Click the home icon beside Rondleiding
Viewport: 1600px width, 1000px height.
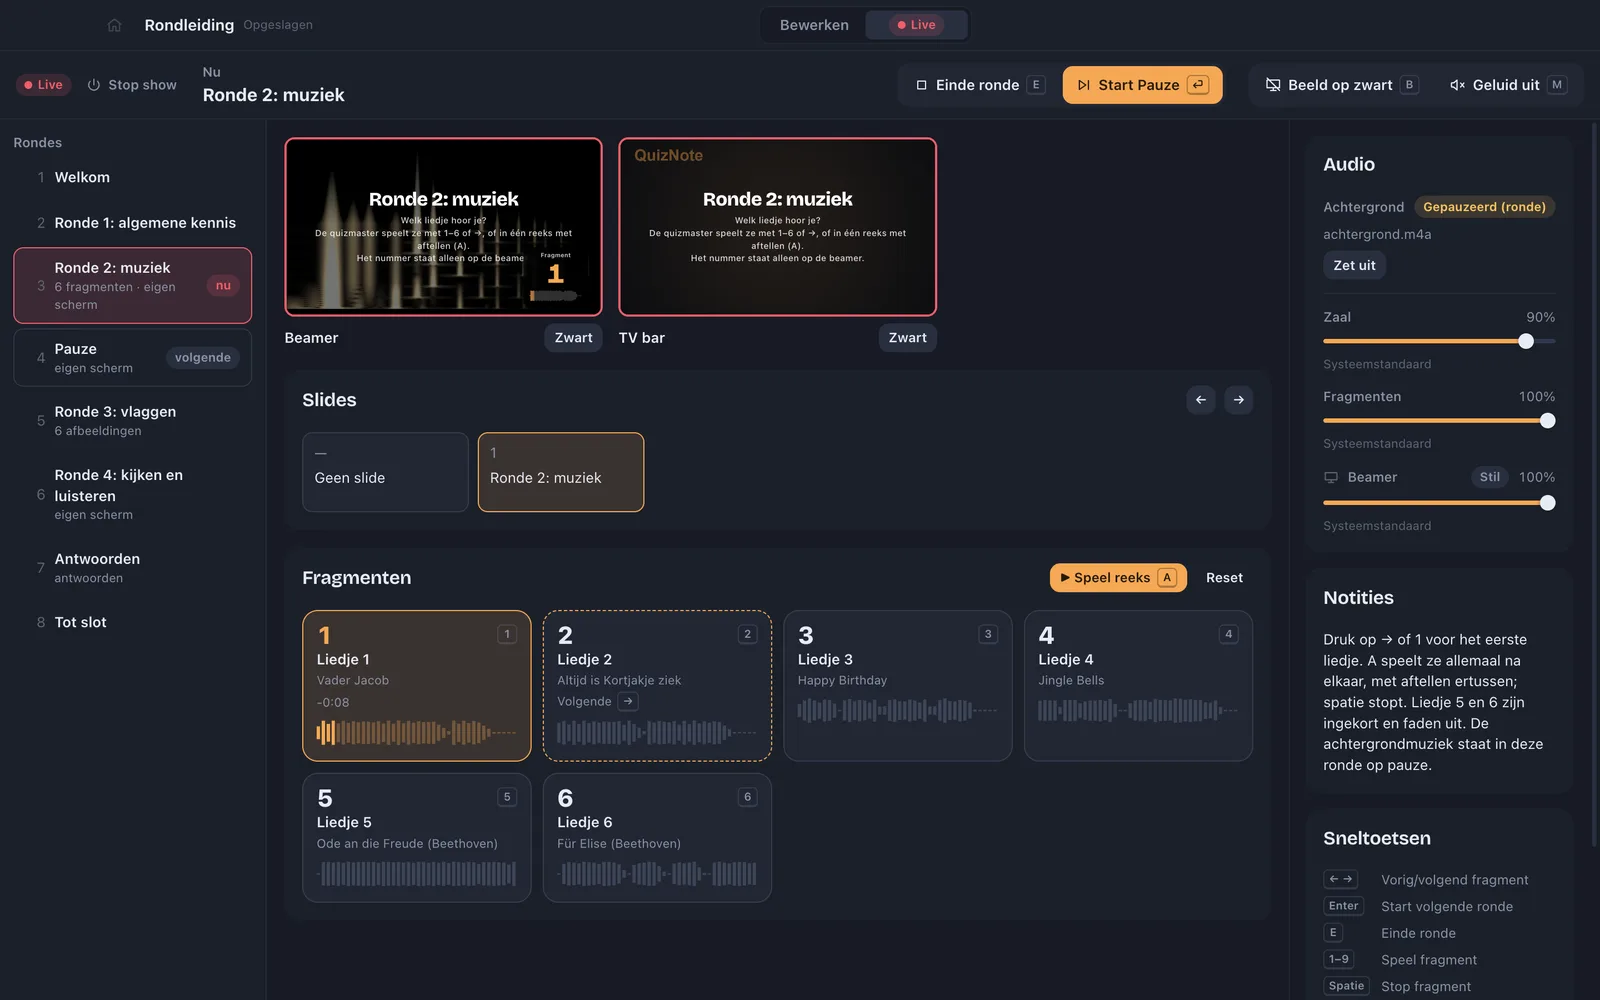114,25
